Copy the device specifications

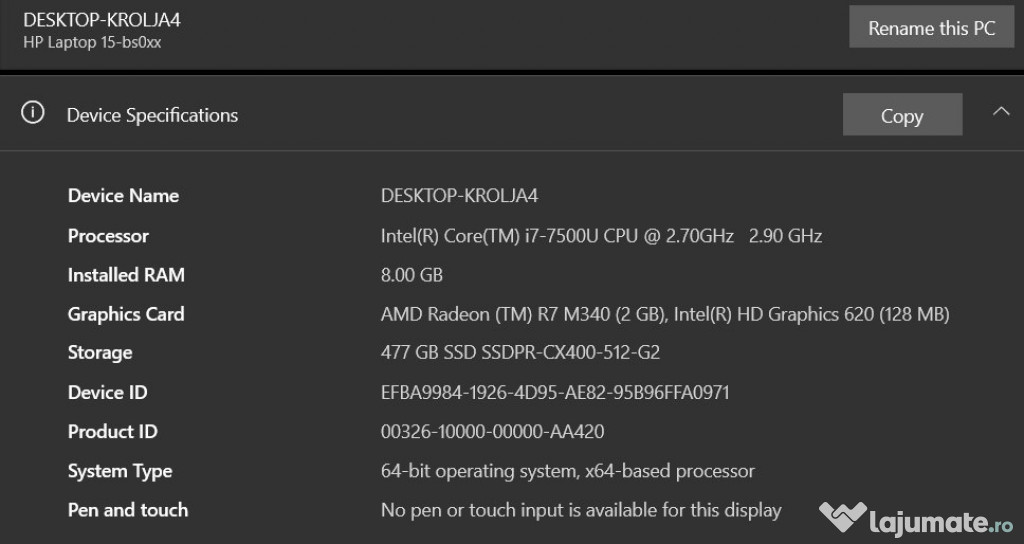(x=903, y=114)
